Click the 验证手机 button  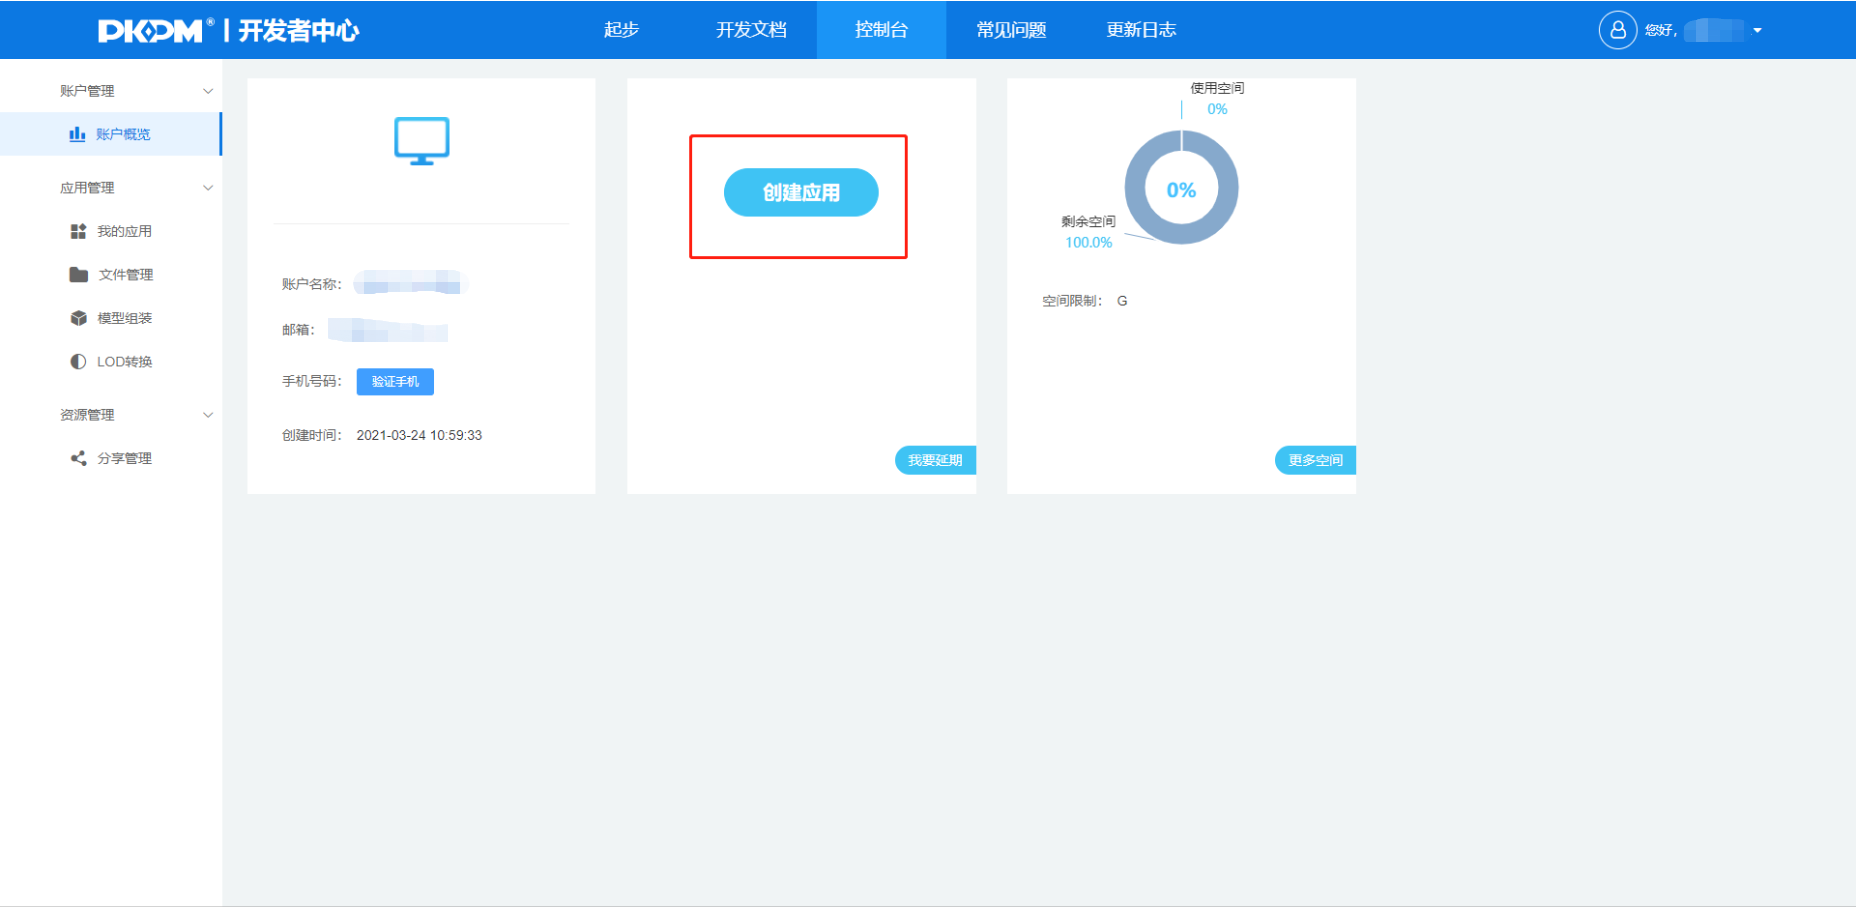(395, 382)
